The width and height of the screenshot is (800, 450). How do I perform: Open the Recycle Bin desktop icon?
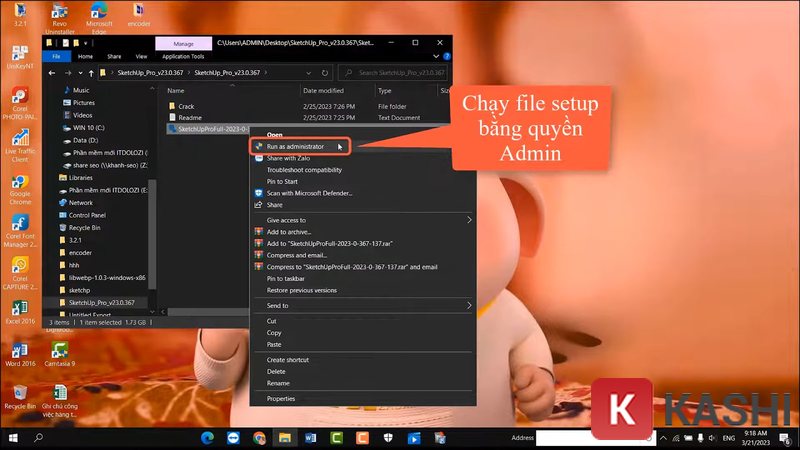tap(20, 397)
